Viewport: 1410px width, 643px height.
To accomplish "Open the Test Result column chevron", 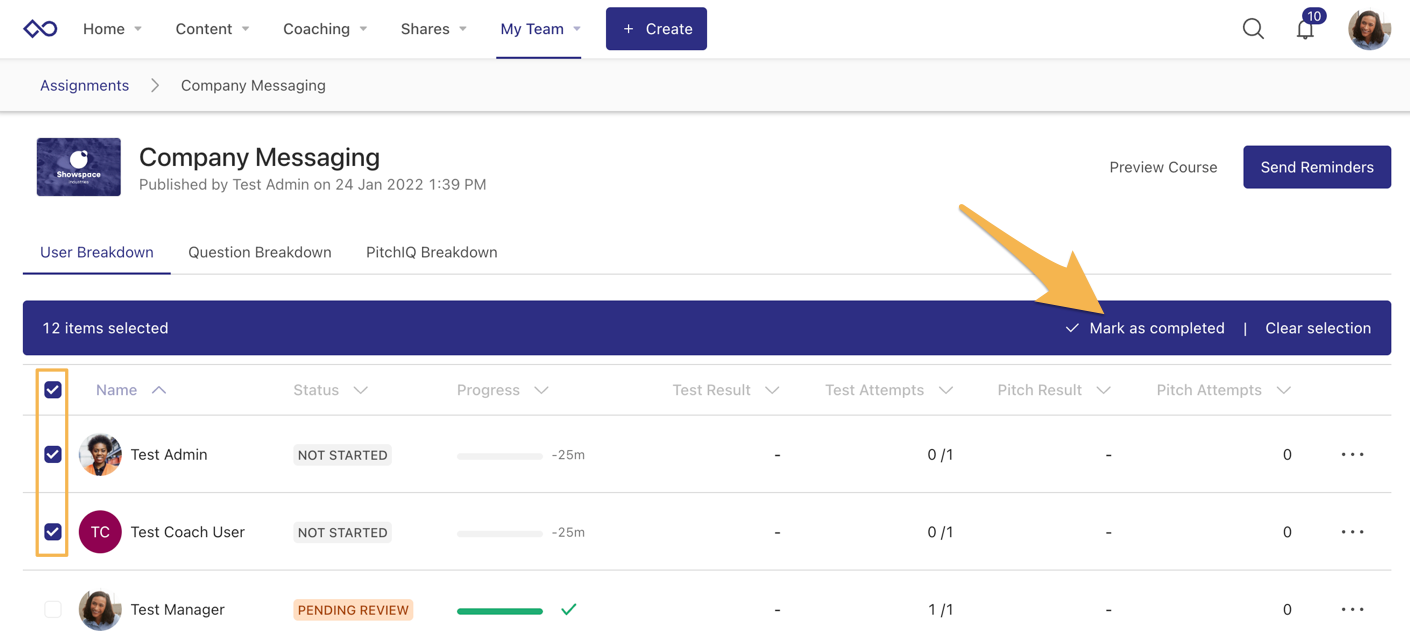I will tap(772, 390).
